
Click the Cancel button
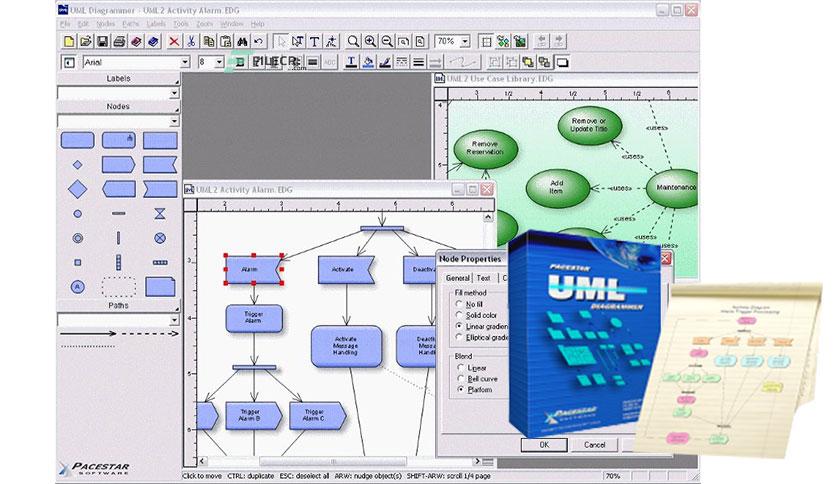(594, 445)
